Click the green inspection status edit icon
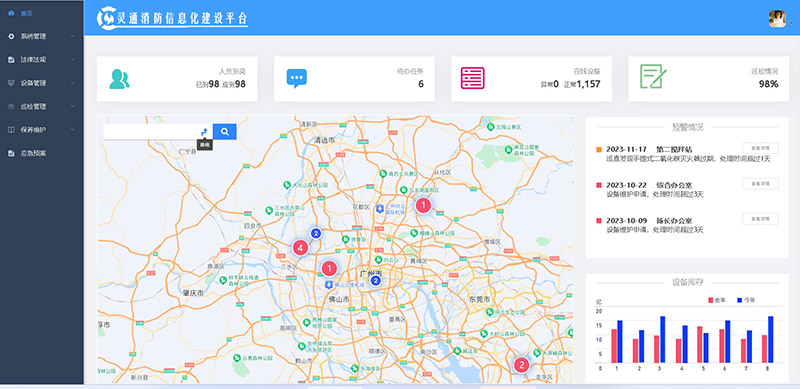800x389 pixels. [653, 77]
